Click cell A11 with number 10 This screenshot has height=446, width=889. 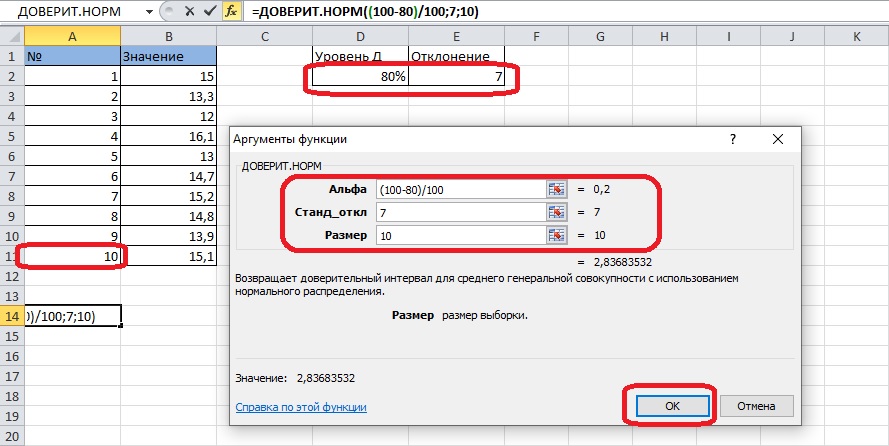pyautogui.click(x=73, y=256)
